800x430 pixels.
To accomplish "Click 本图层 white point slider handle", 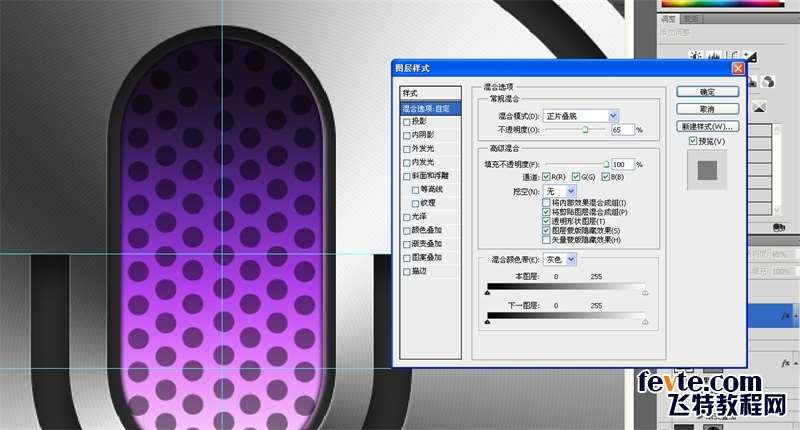I will point(645,293).
